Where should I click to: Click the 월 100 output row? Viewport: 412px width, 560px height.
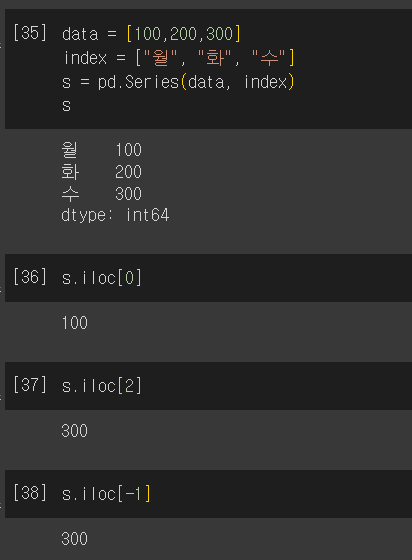102,150
